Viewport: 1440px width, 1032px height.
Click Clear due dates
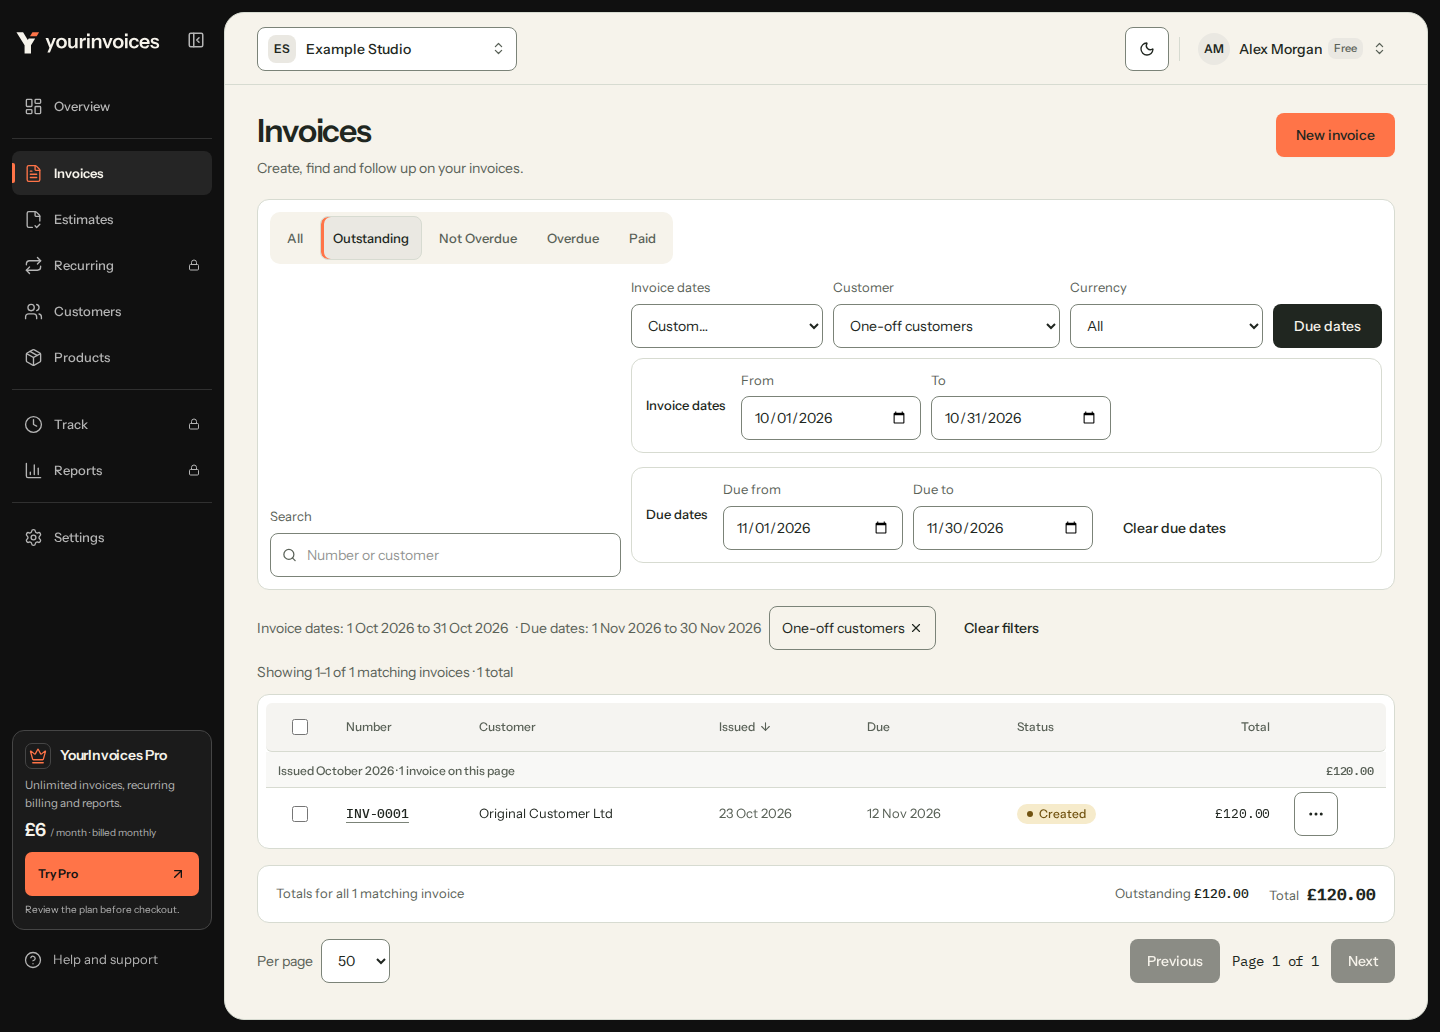pos(1174,528)
